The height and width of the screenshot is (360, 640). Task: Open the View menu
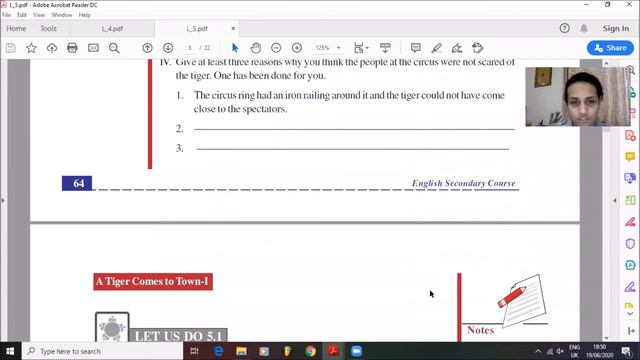39,15
